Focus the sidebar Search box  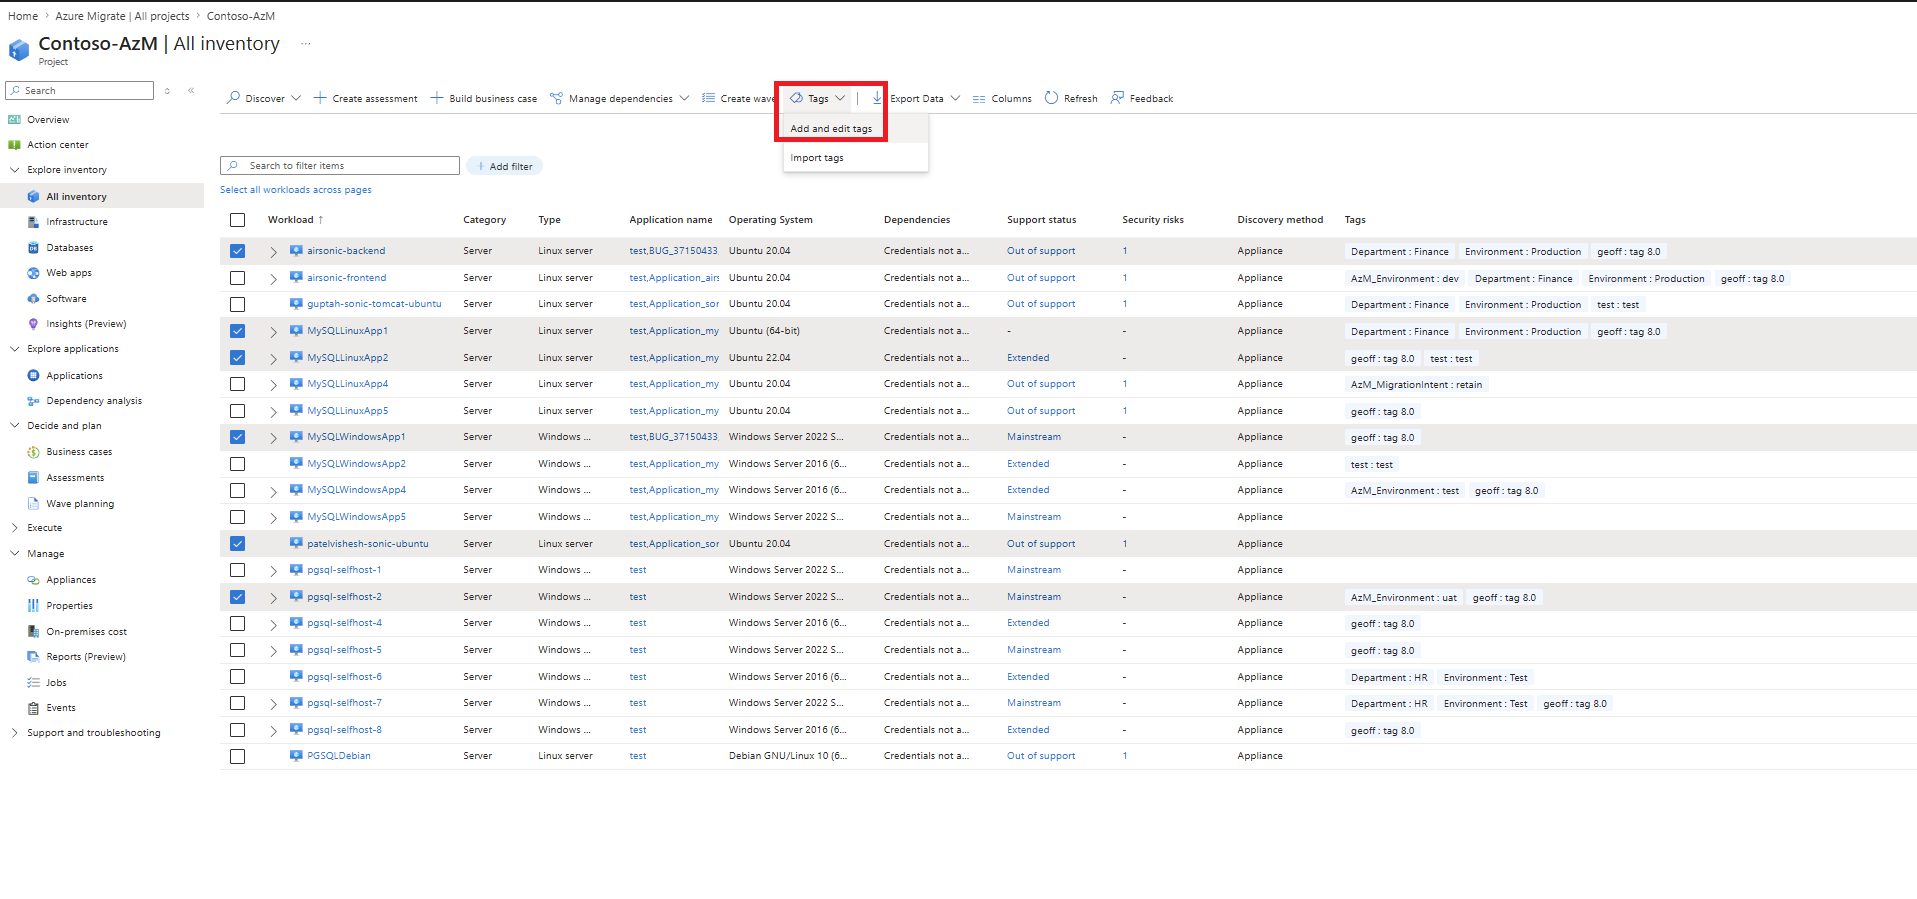tap(80, 90)
